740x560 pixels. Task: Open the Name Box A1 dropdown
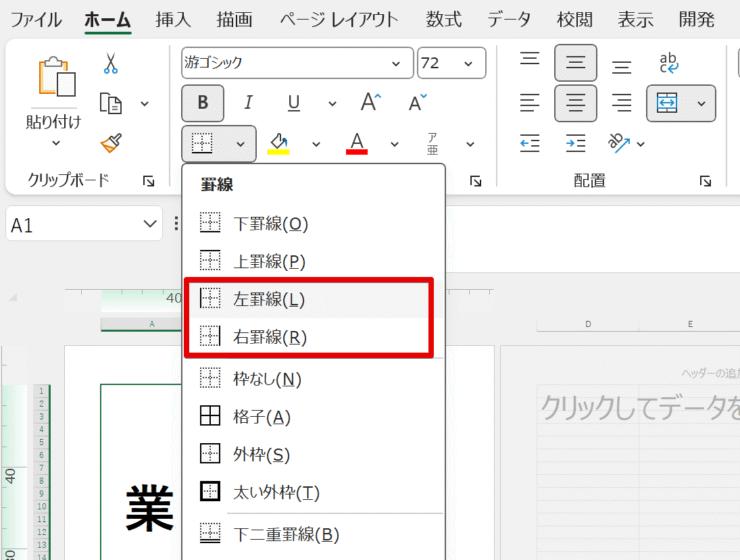tap(150, 224)
